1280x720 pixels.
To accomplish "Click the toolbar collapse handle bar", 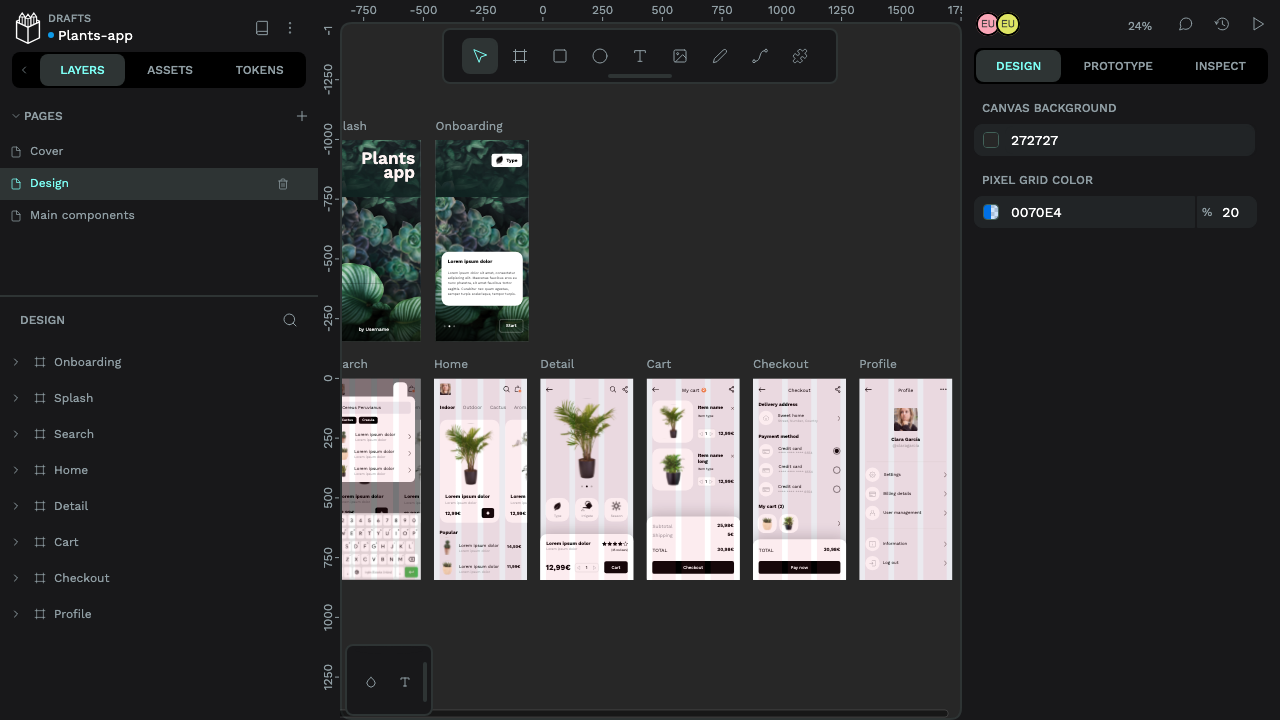I will [640, 76].
